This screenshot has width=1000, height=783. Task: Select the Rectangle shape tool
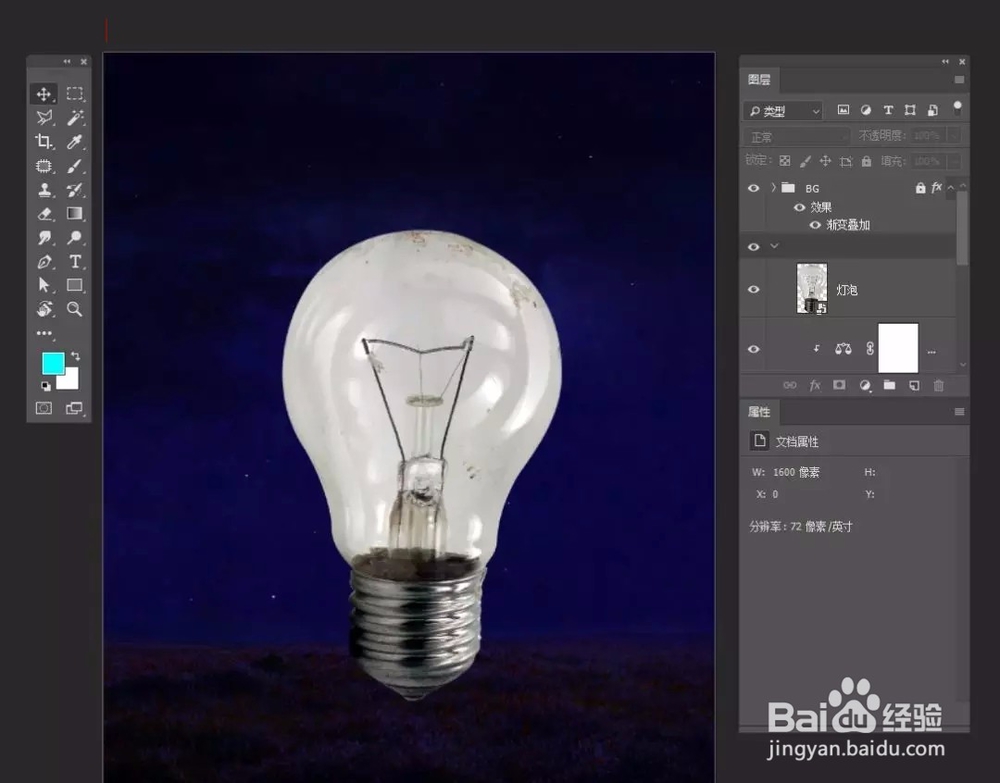click(75, 285)
